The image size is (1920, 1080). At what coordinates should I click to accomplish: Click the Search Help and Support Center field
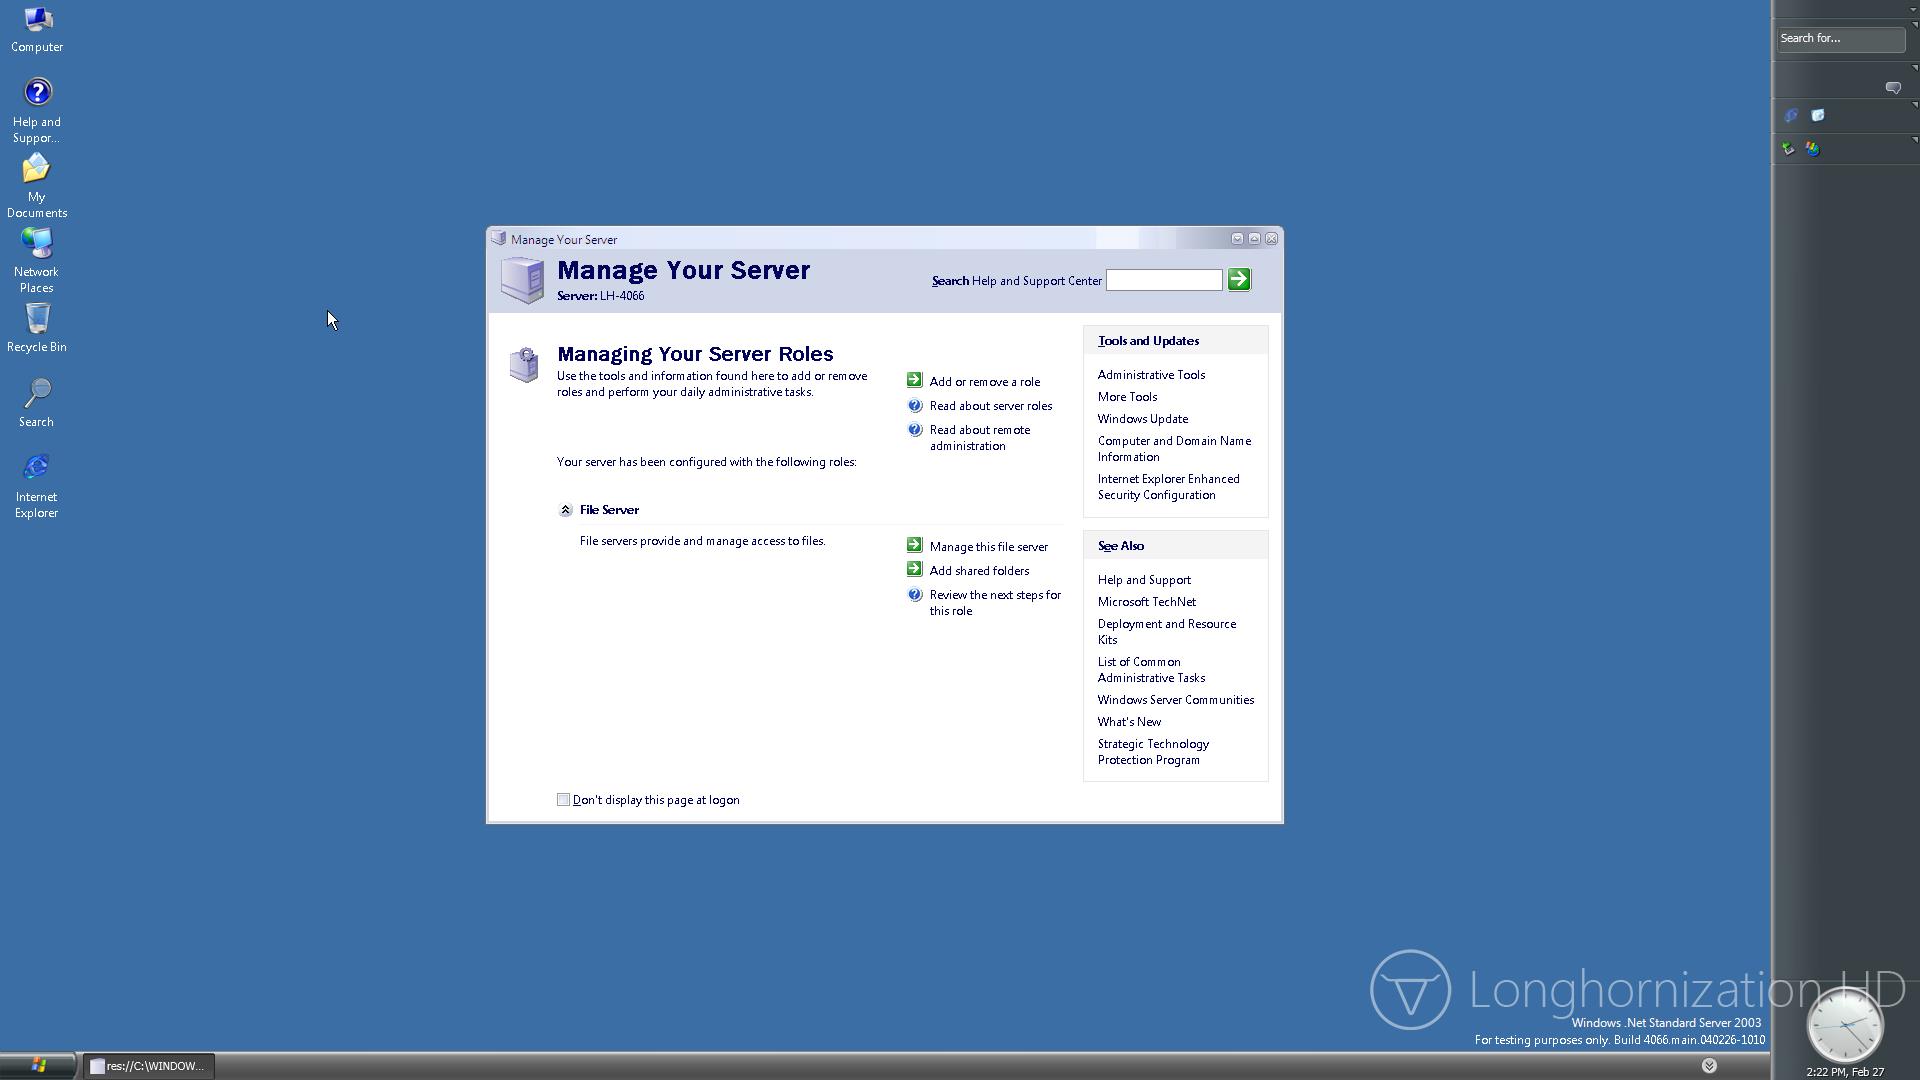click(1163, 280)
